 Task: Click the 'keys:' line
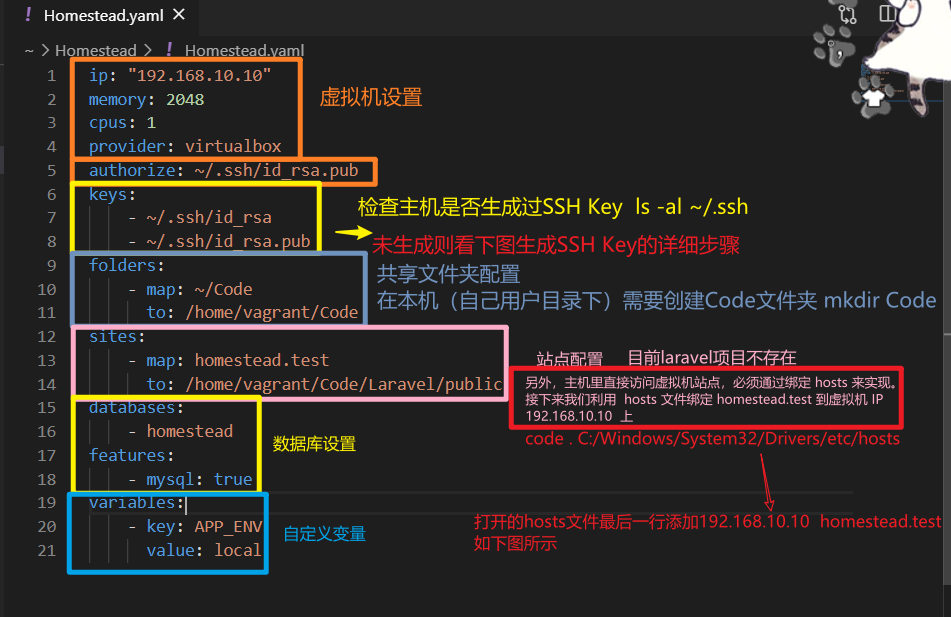pyautogui.click(x=112, y=194)
